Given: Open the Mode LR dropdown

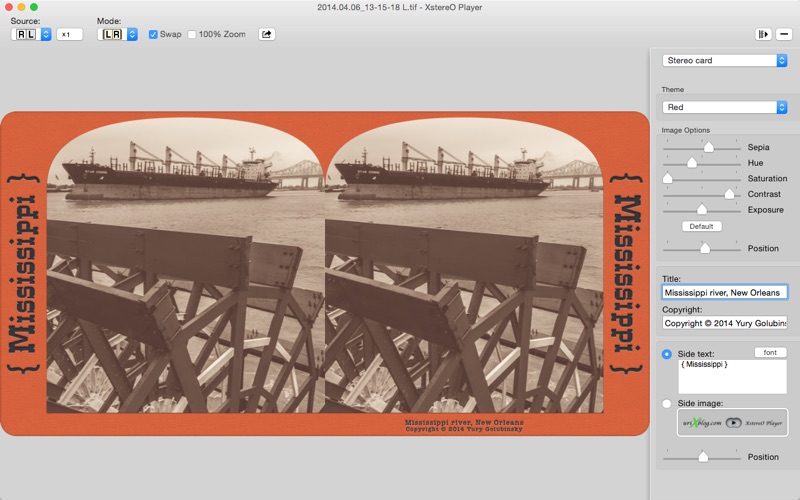Looking at the screenshot, I should click(117, 34).
